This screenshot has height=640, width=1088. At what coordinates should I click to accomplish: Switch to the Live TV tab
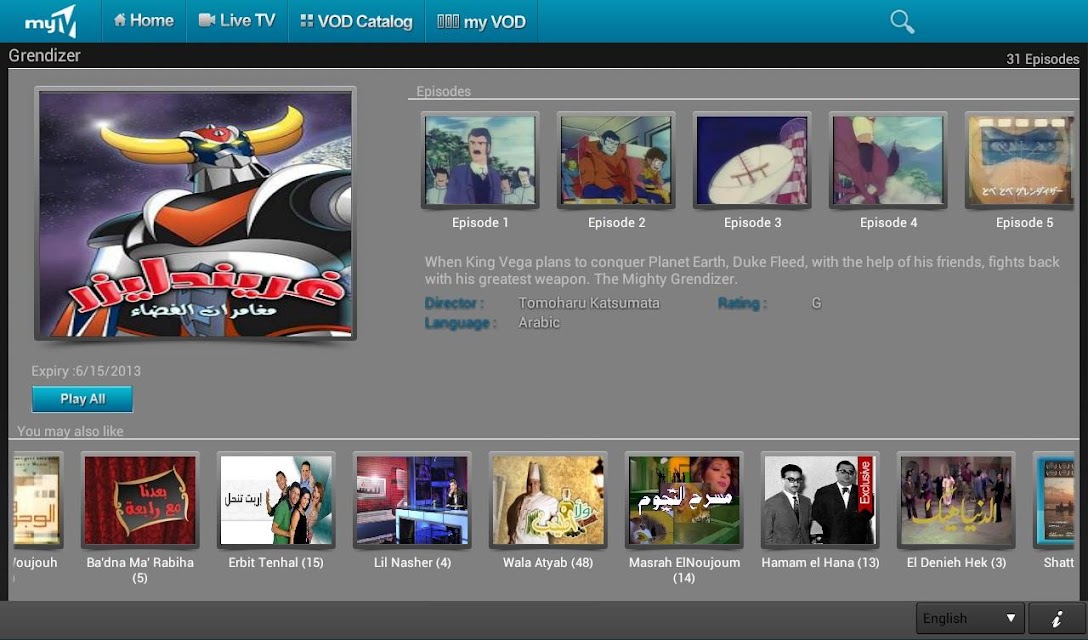(x=237, y=21)
